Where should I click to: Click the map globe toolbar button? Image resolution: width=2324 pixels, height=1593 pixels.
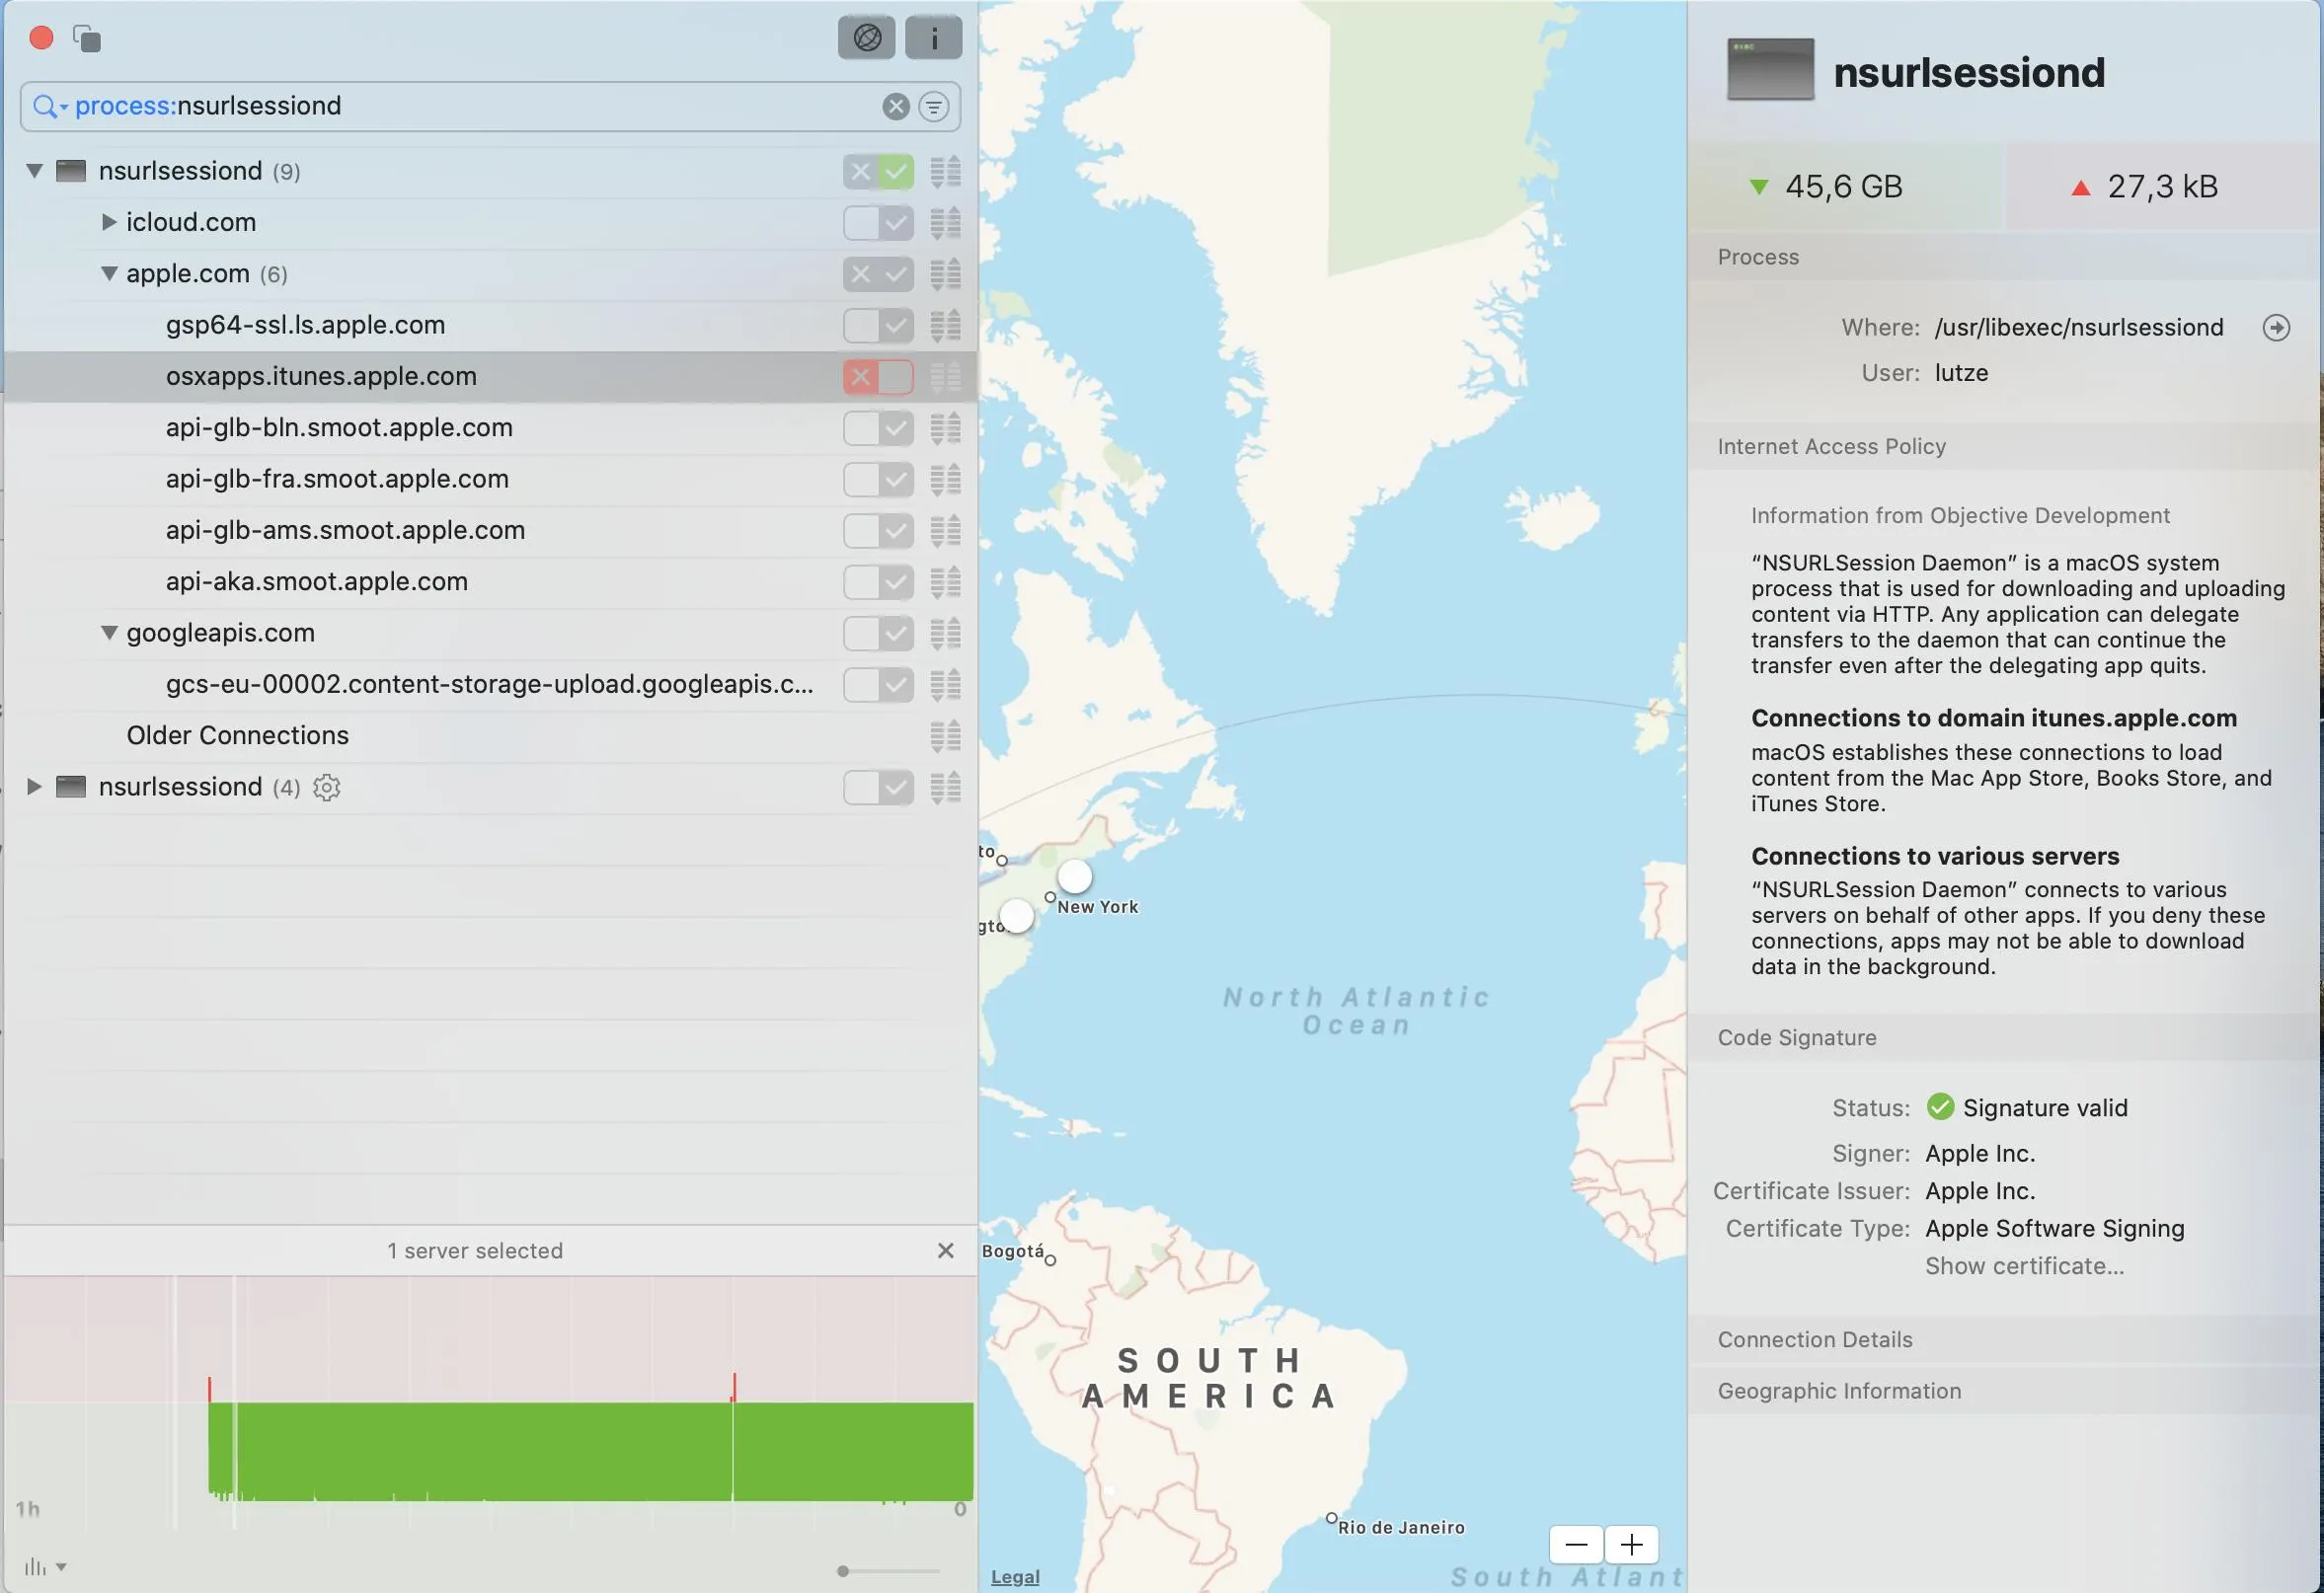pos(866,38)
